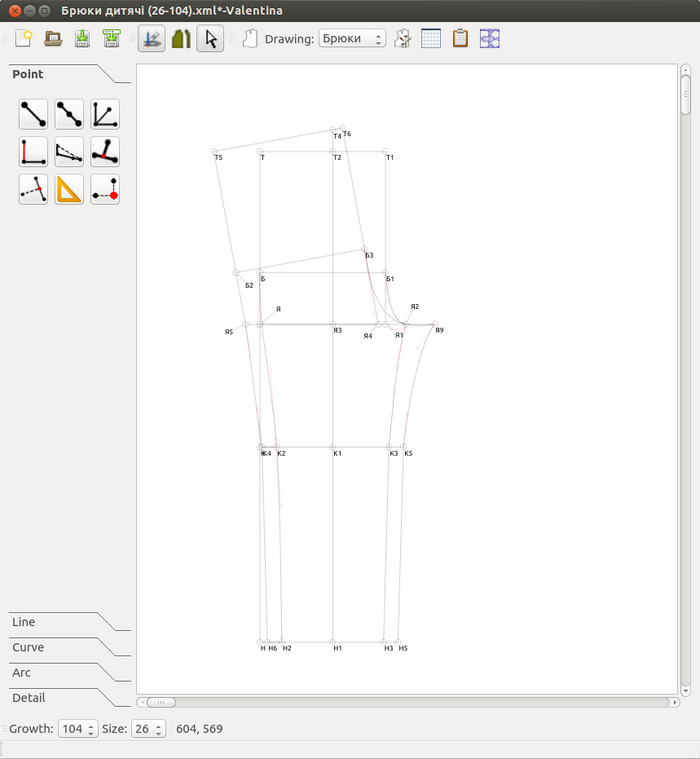Screen dimensions: 700x759
Task: Select point label H2 on the drawing
Action: click(x=287, y=649)
